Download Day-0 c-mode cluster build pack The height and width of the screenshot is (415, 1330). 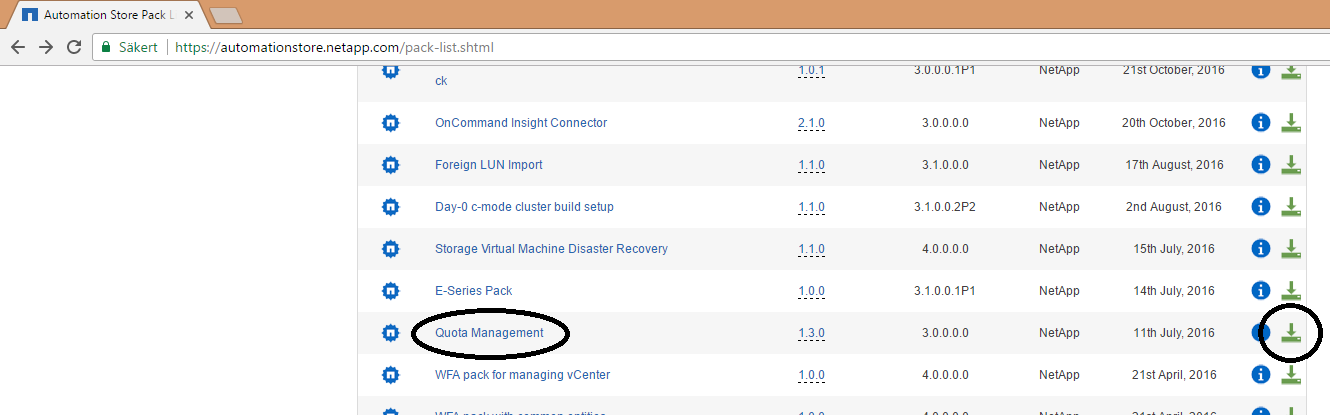[1291, 207]
